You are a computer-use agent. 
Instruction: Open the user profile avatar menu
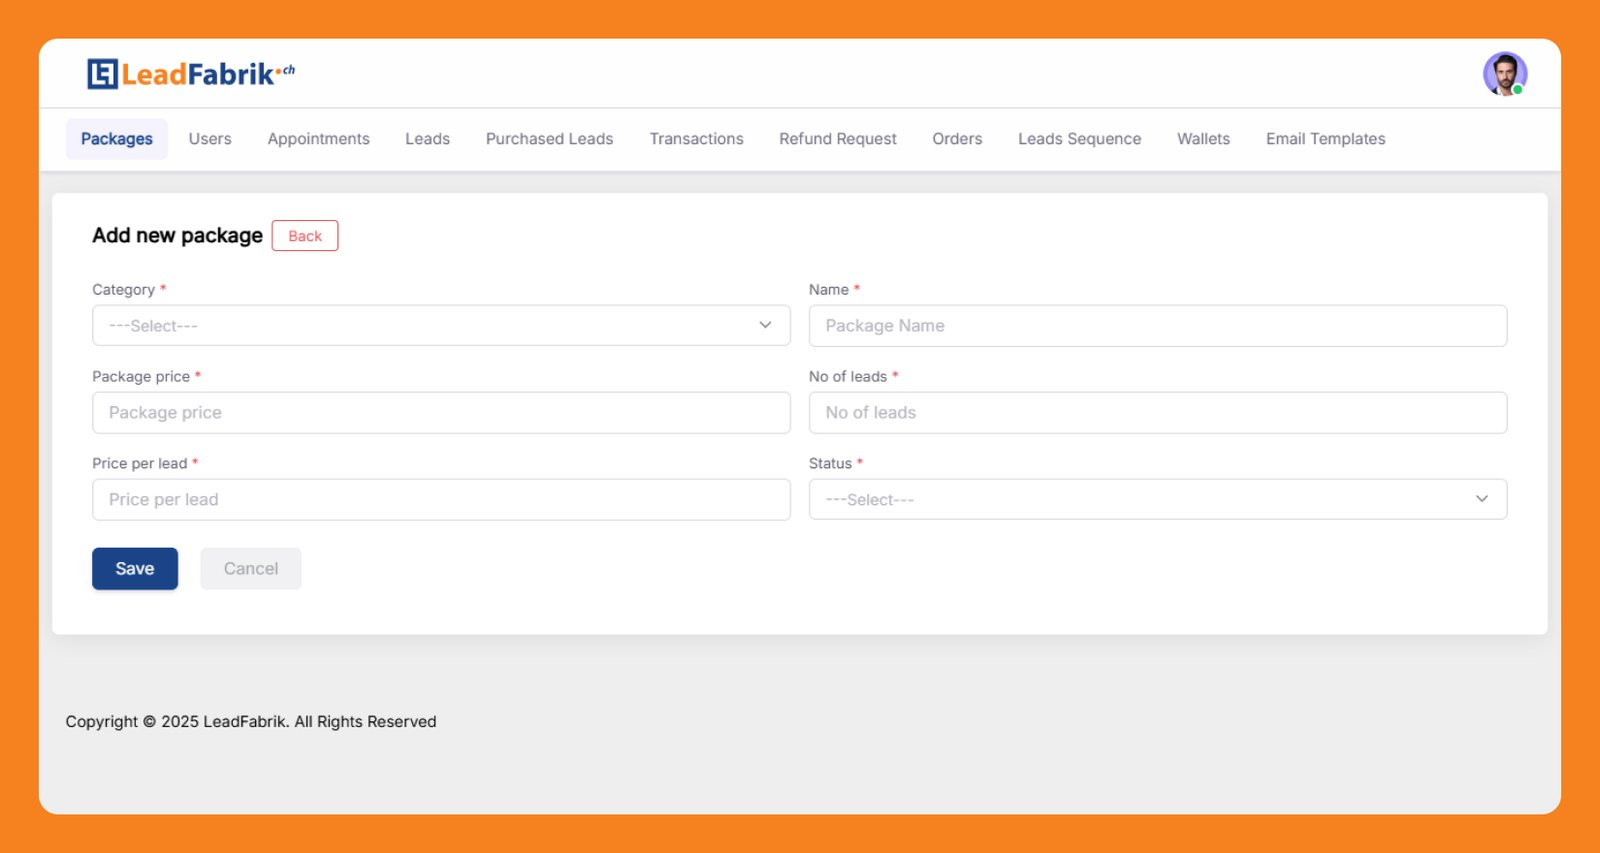click(1504, 74)
